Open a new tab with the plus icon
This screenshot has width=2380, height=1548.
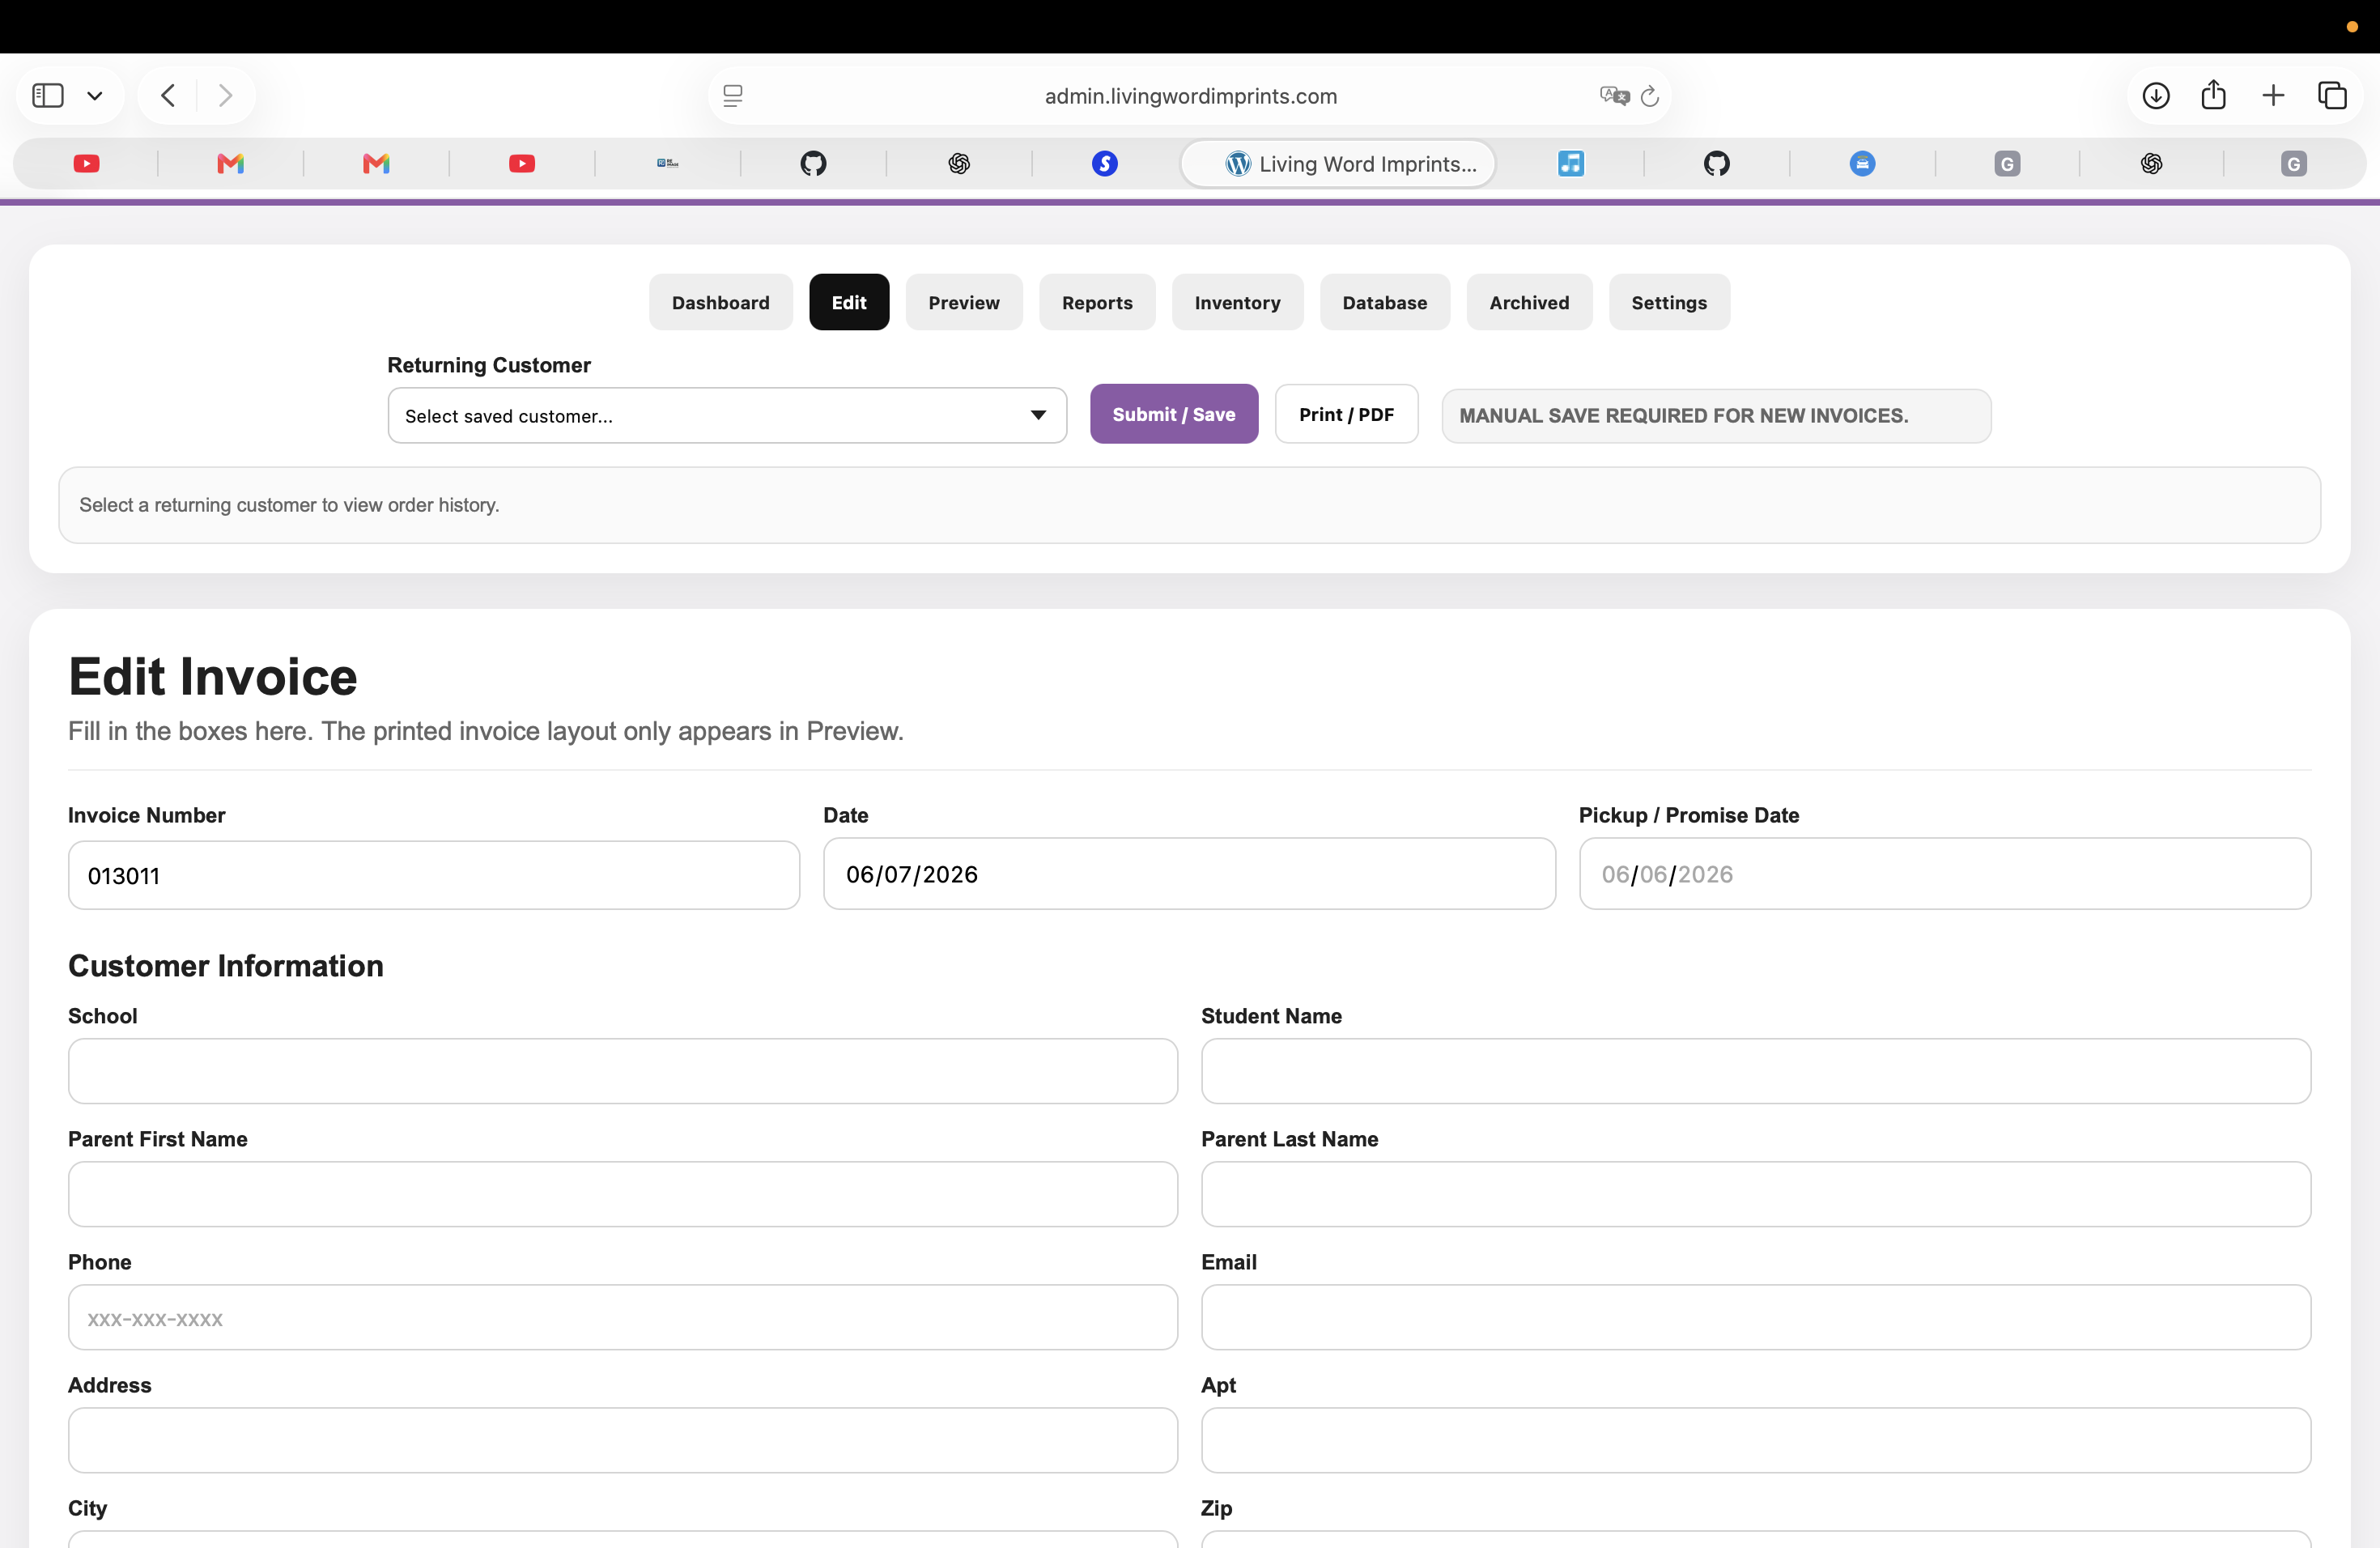click(2273, 96)
